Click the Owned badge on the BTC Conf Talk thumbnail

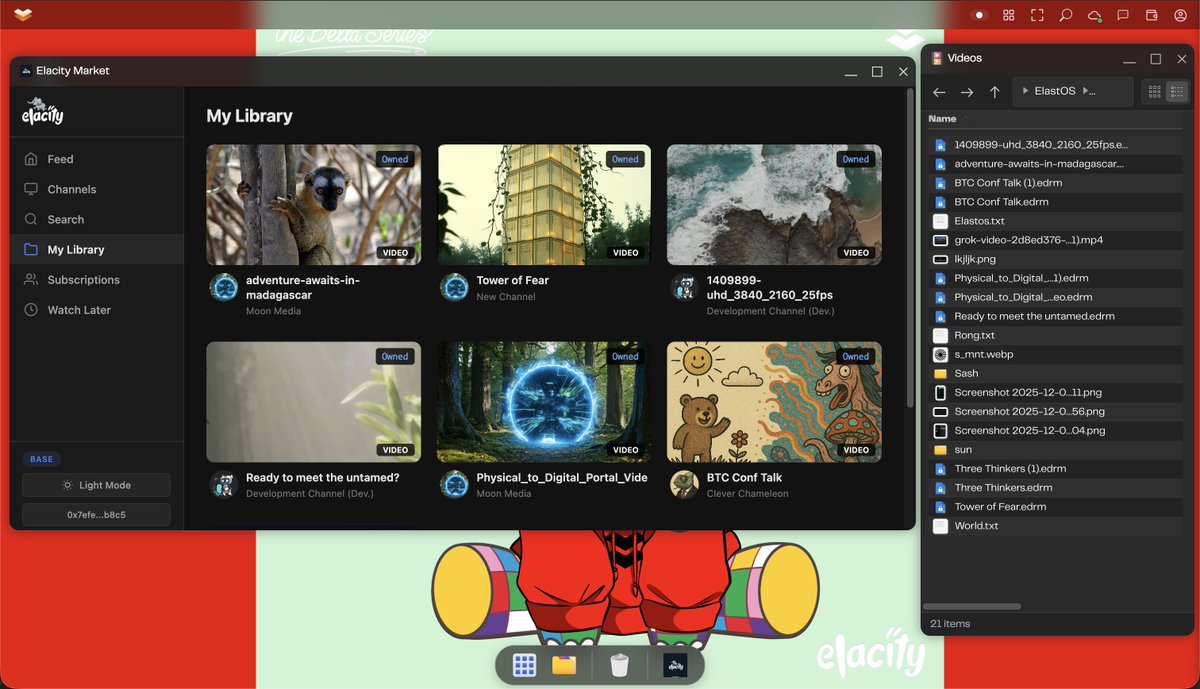pos(856,356)
